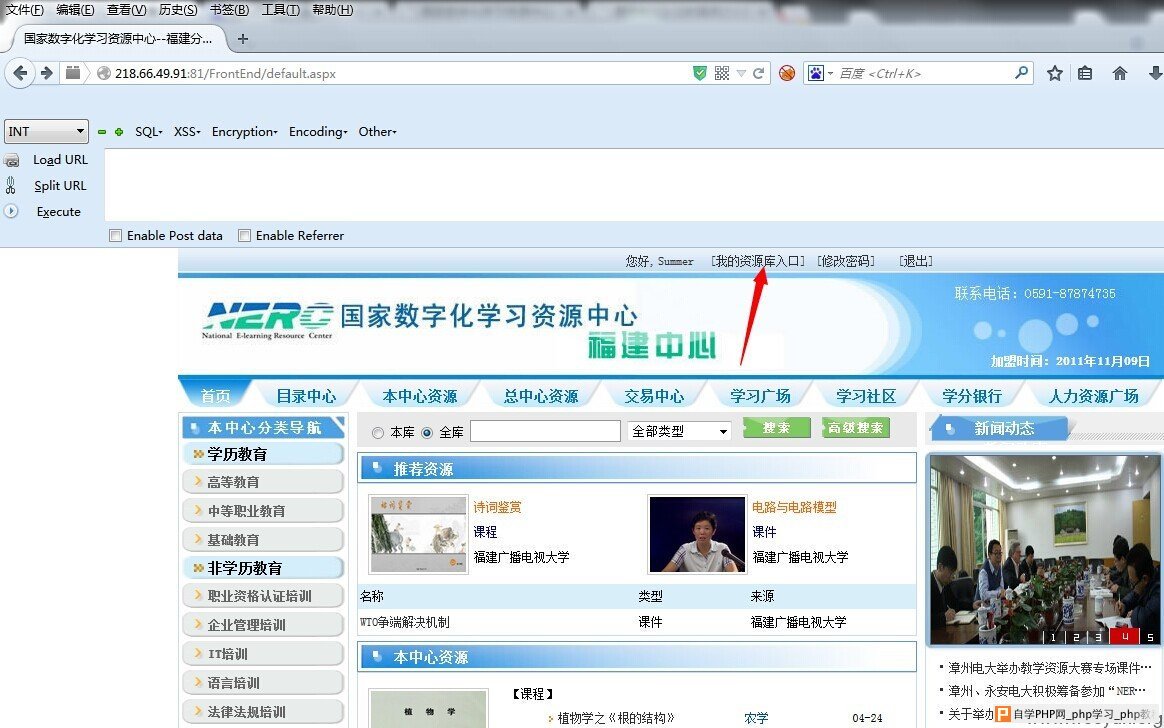This screenshot has width=1164, height=728.
Task: Click the HackBar URL text area
Action: tap(634, 185)
